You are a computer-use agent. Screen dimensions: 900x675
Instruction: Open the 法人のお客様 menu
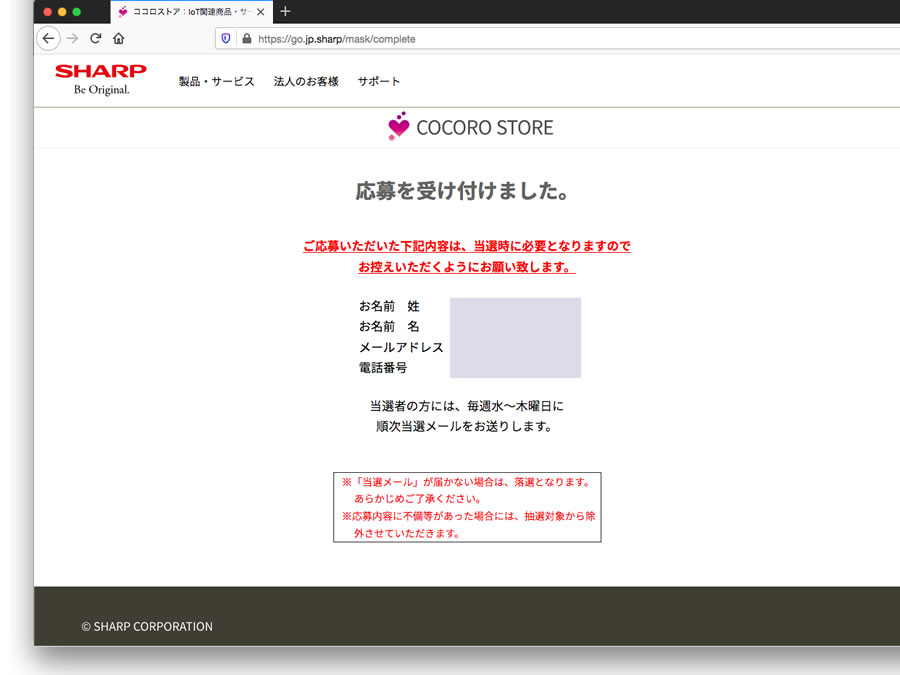click(x=306, y=81)
